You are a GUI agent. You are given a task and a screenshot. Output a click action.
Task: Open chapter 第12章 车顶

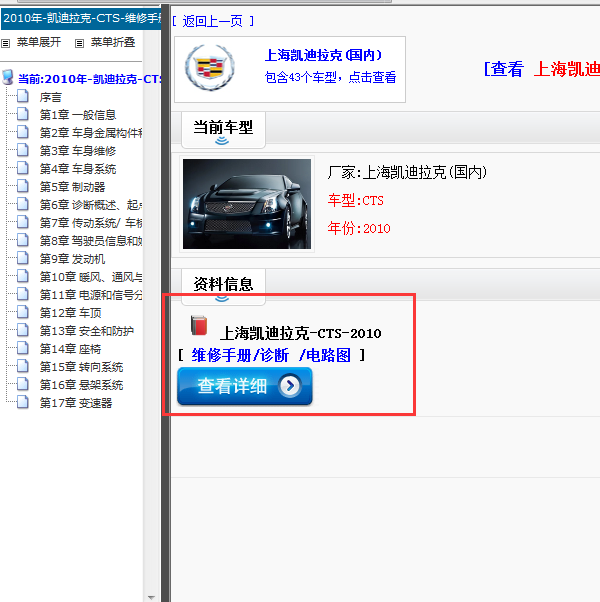71,313
